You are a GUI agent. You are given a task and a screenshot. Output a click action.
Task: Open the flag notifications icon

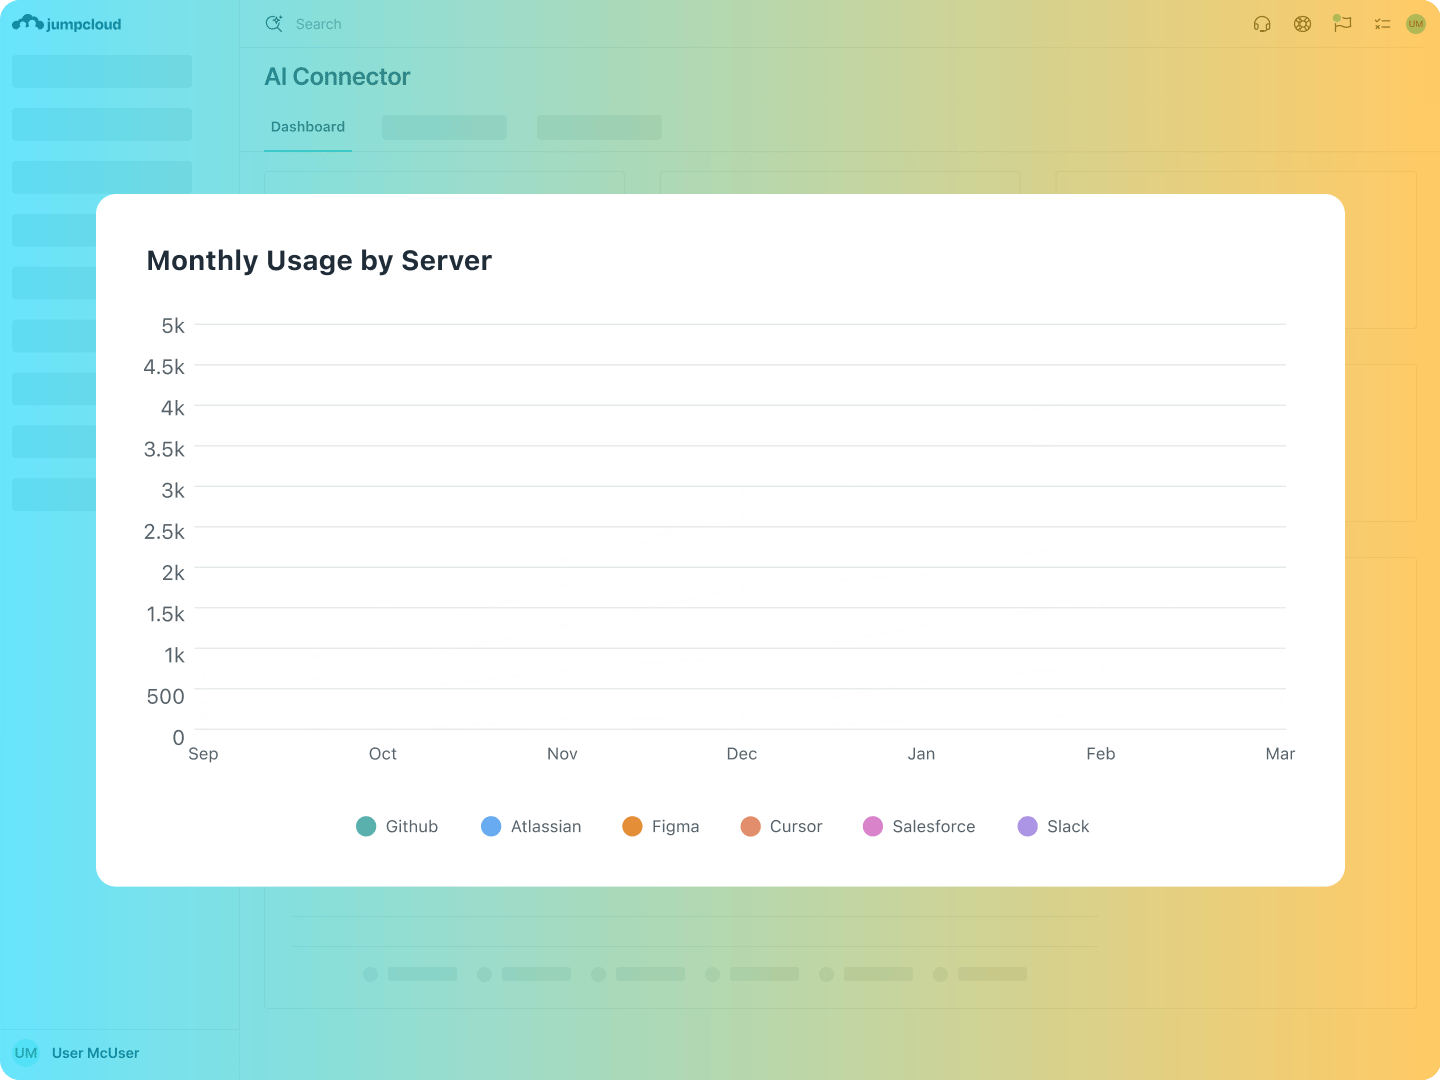(1342, 23)
